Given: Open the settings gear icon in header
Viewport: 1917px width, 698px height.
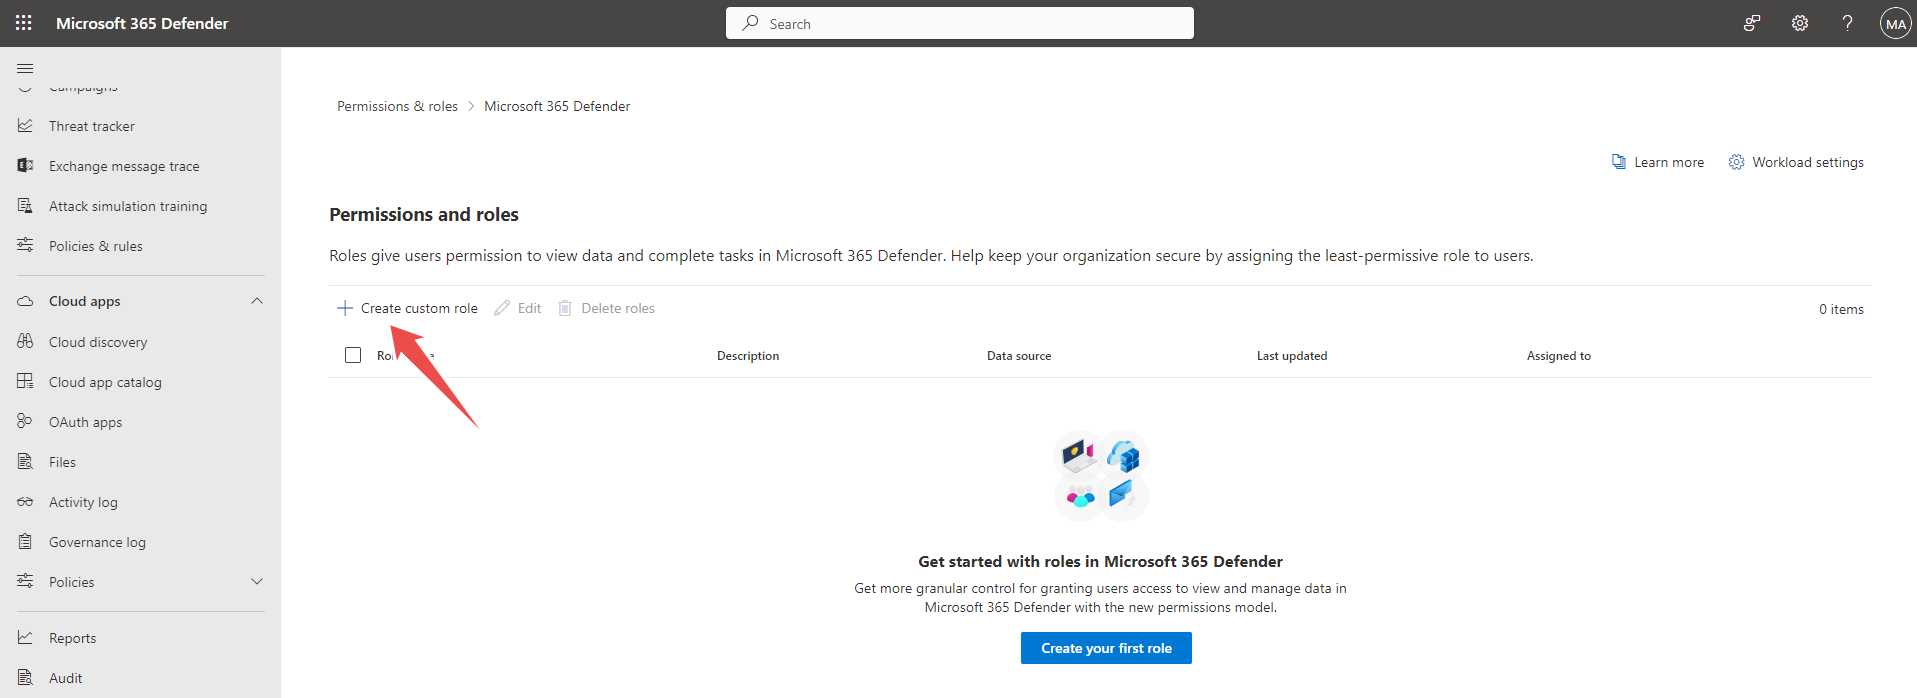Looking at the screenshot, I should (1800, 23).
